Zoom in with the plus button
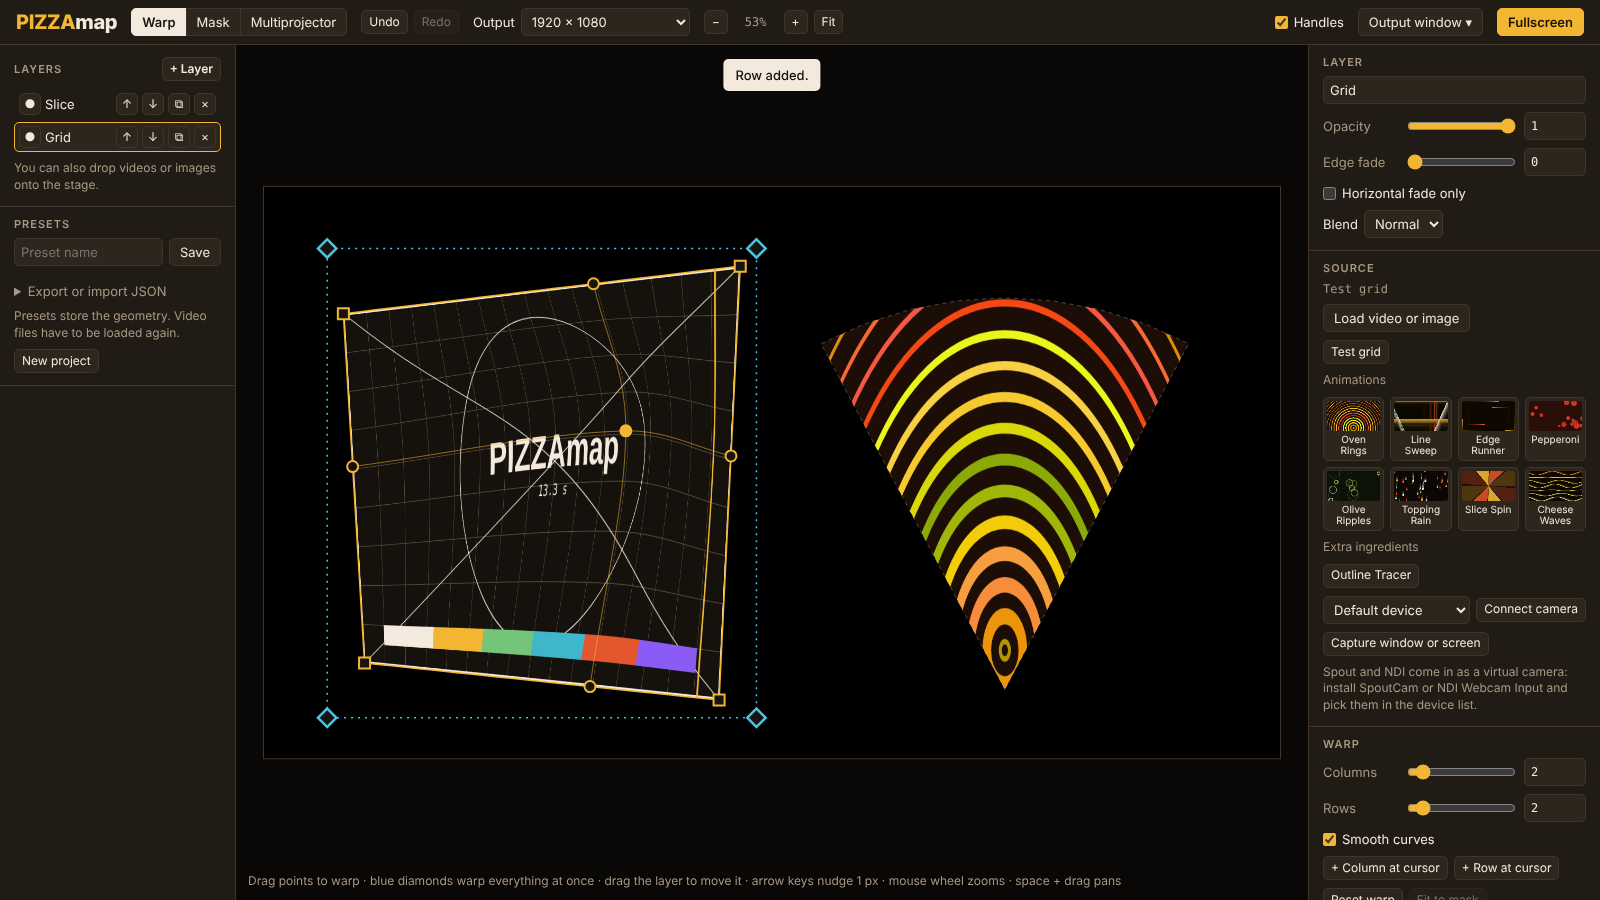This screenshot has height=900, width=1600. 796,22
